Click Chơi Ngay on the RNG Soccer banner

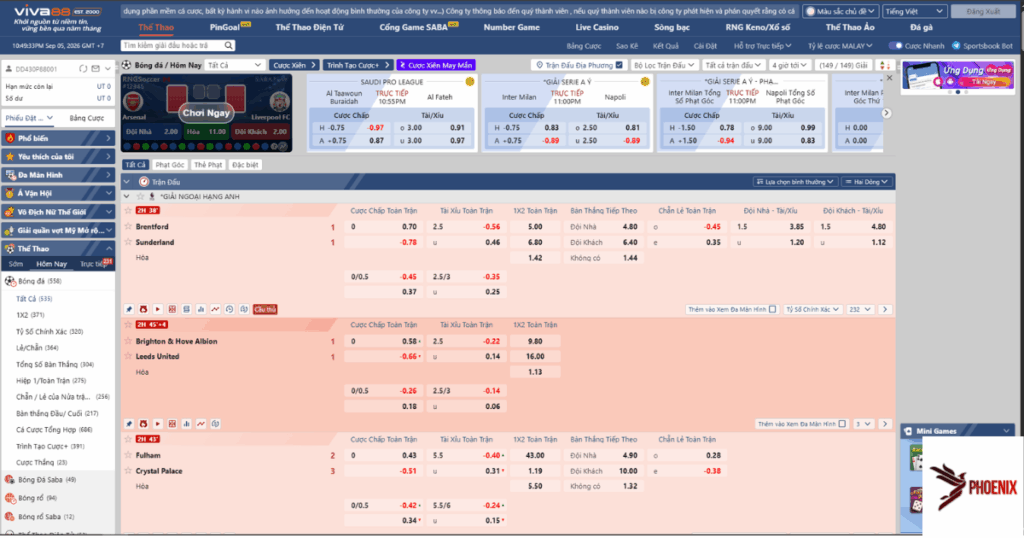[206, 113]
